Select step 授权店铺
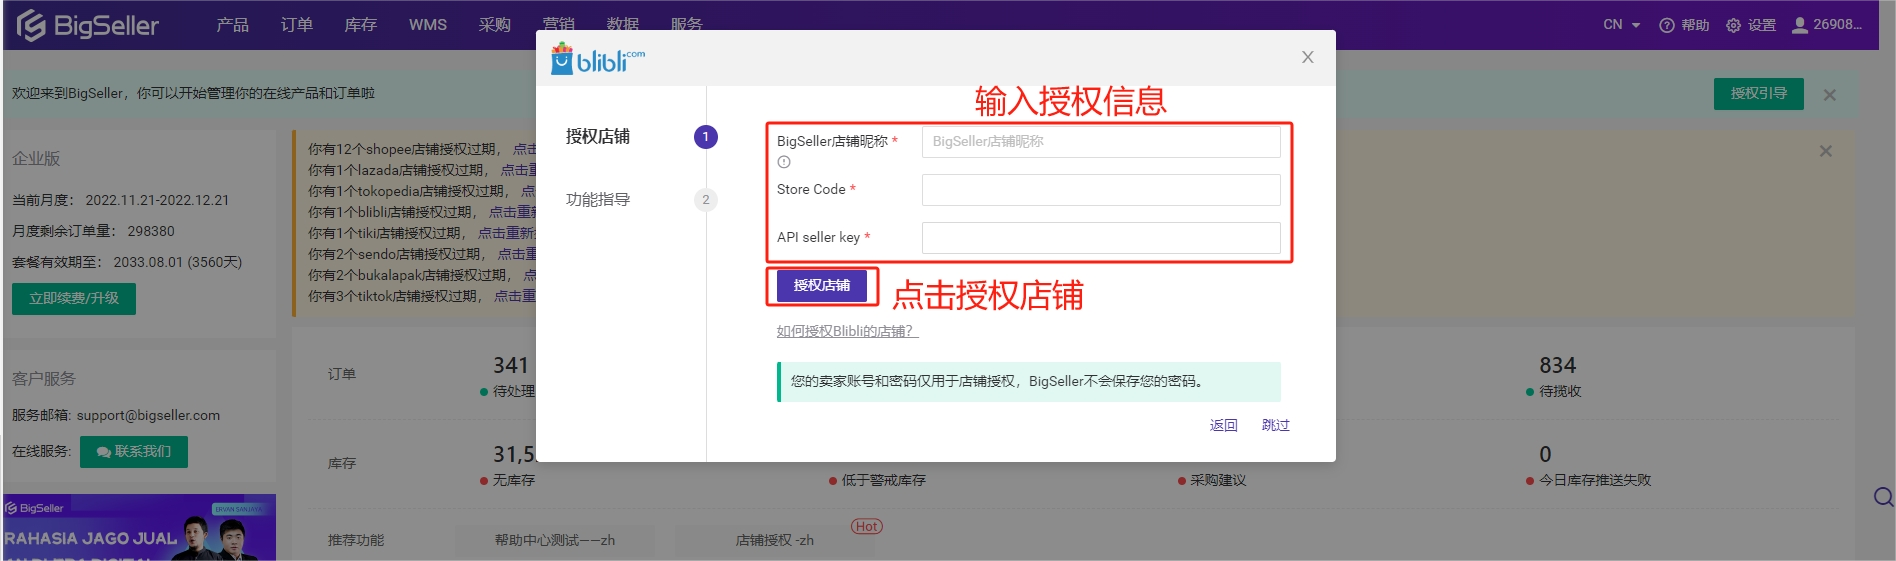The image size is (1896, 561). pyautogui.click(x=598, y=137)
